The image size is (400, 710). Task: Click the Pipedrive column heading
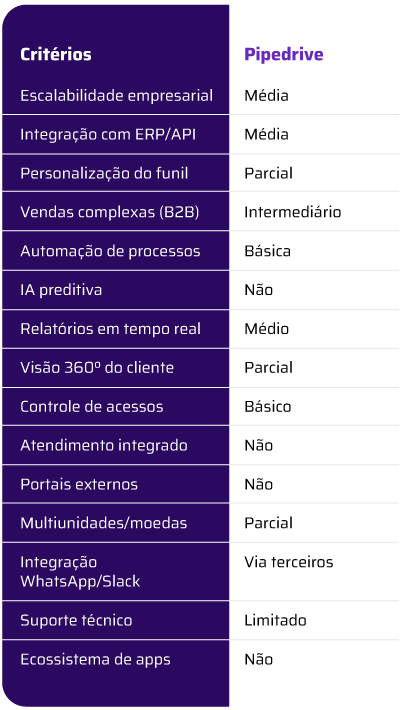click(x=284, y=54)
